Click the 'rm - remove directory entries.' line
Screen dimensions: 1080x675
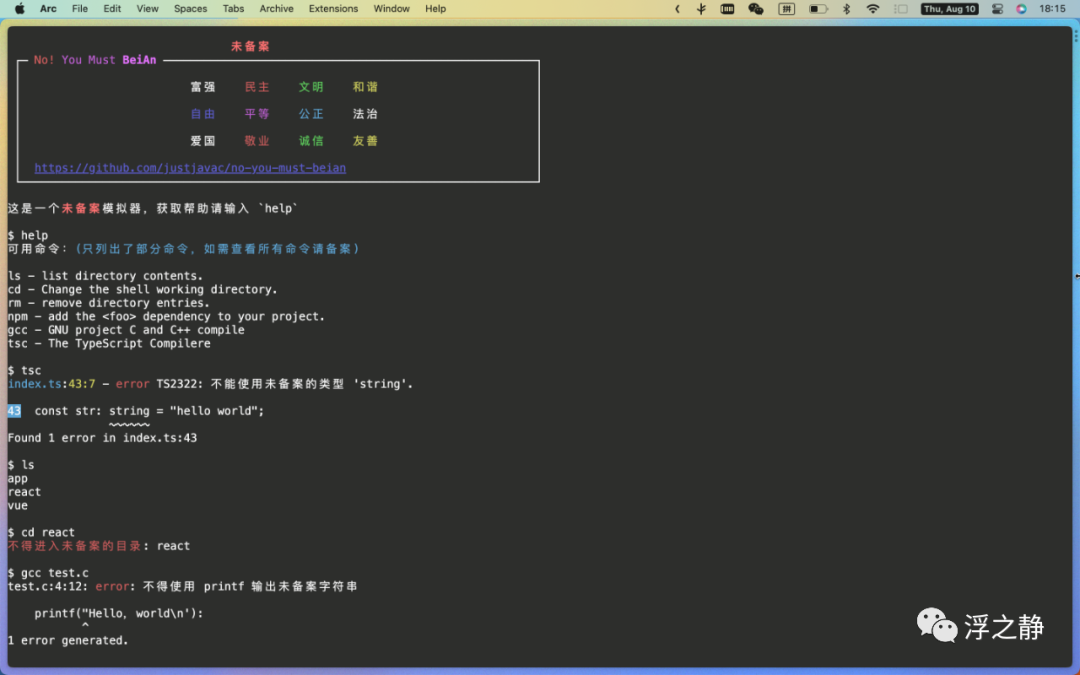pos(109,303)
